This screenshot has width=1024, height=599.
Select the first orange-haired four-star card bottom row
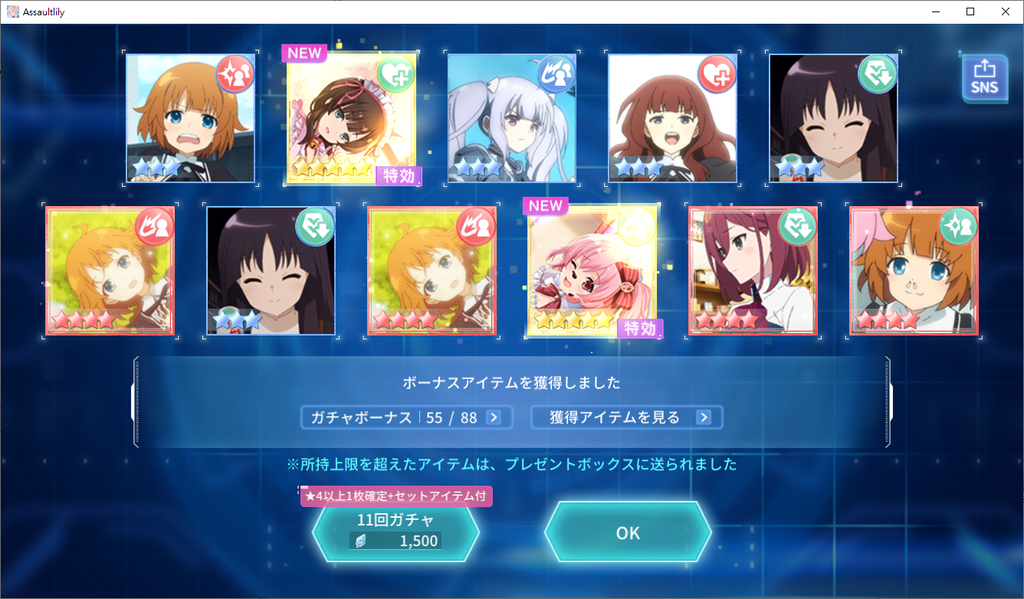[x=110, y=271]
